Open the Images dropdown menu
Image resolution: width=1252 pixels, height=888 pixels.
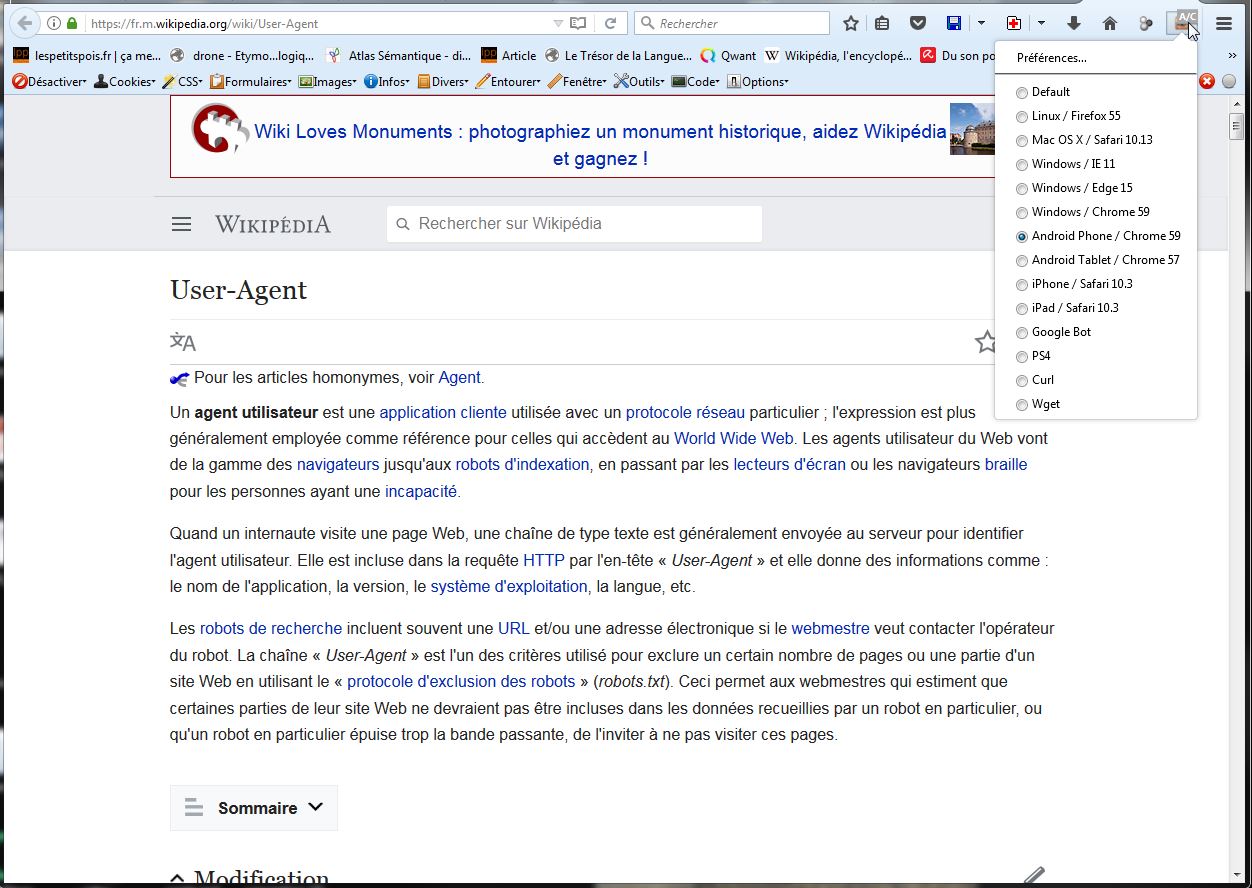(328, 82)
